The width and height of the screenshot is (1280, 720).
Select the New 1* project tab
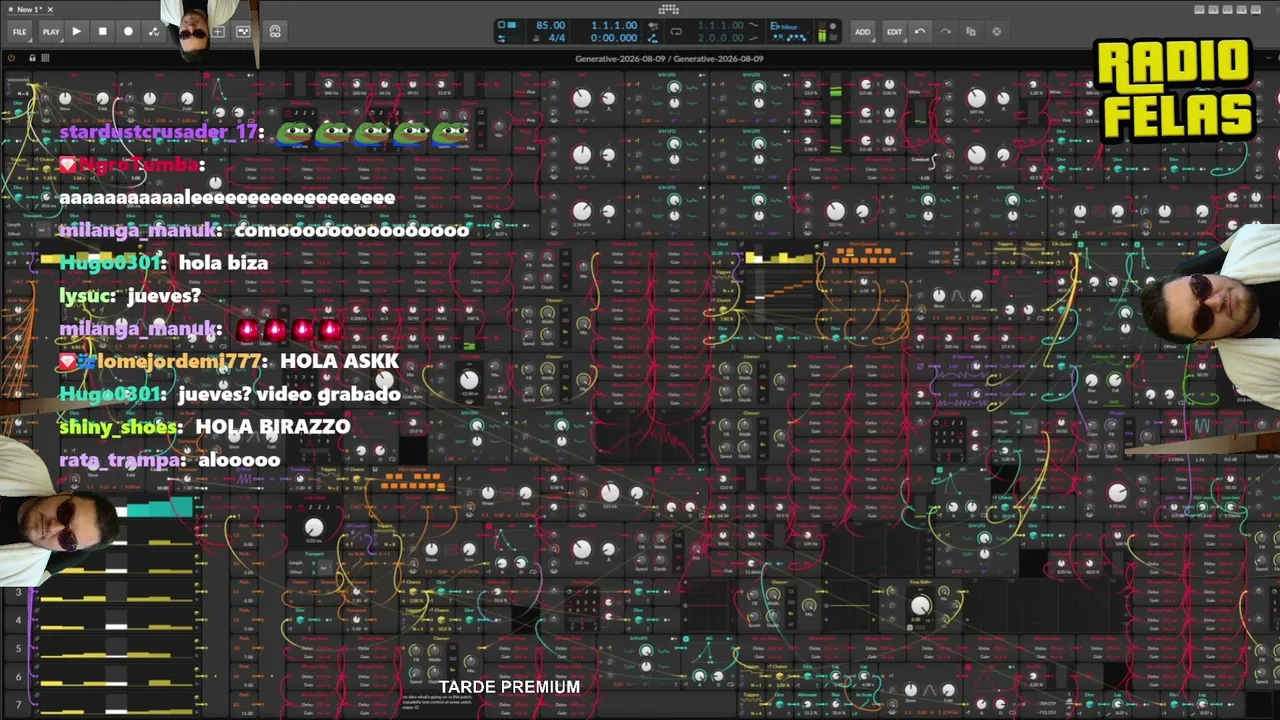29,9
